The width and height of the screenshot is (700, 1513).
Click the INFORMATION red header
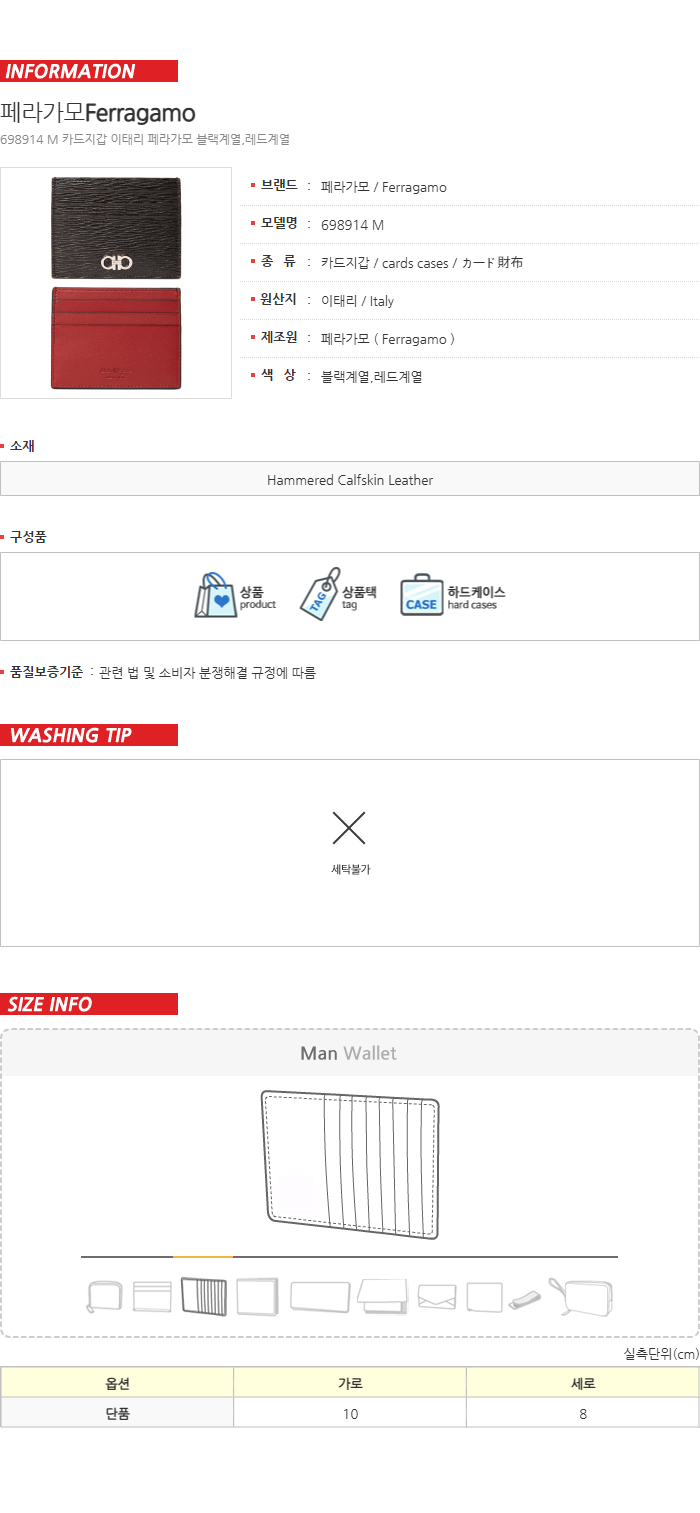89,71
